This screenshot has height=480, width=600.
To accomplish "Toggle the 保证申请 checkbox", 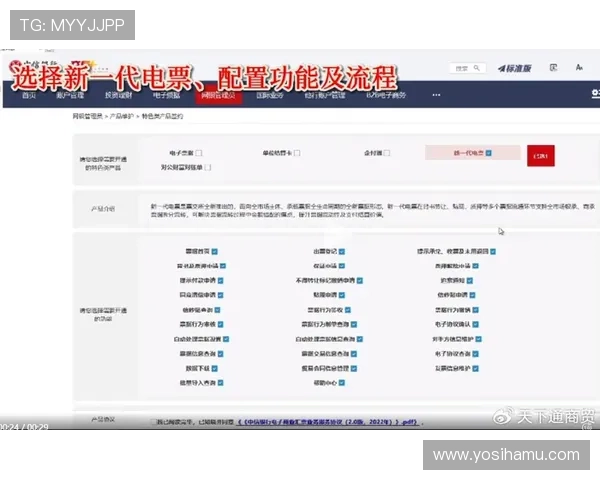I will [342, 266].
